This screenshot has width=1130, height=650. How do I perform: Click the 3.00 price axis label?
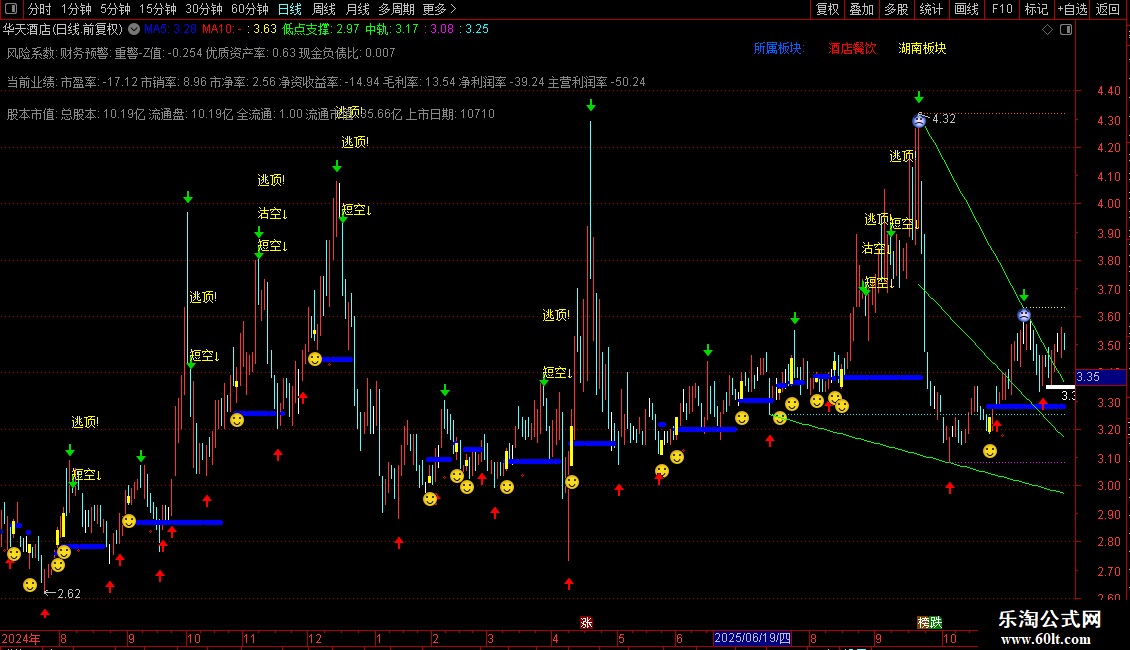coord(1109,486)
